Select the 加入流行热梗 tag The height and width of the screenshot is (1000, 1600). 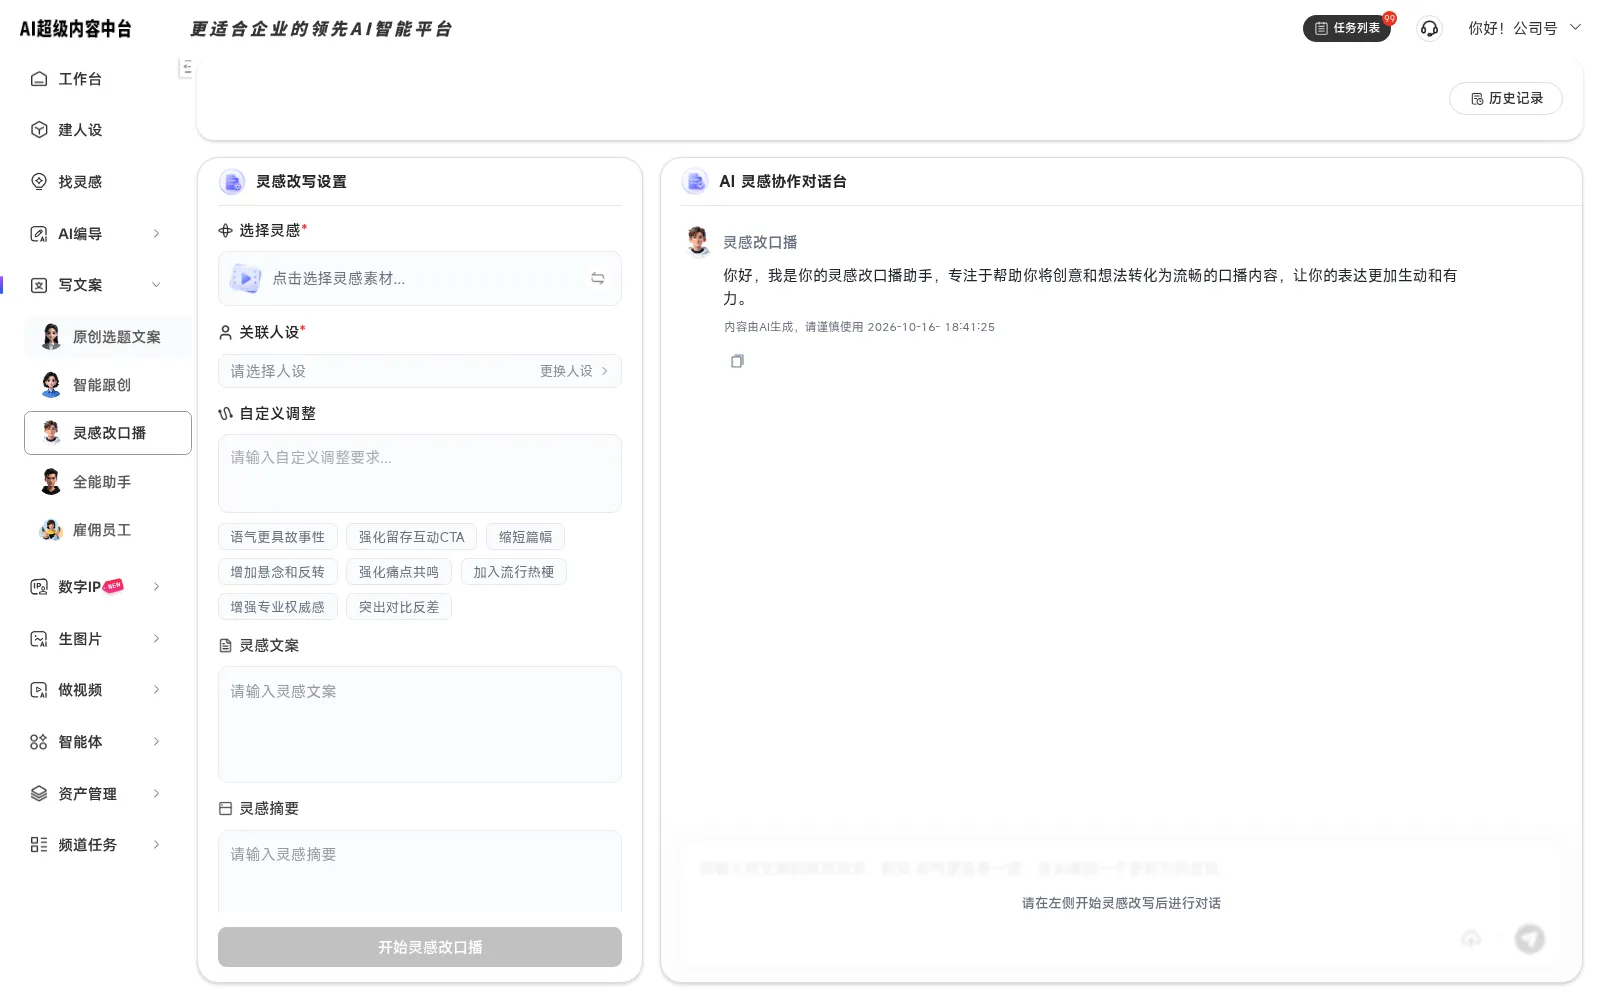click(514, 572)
